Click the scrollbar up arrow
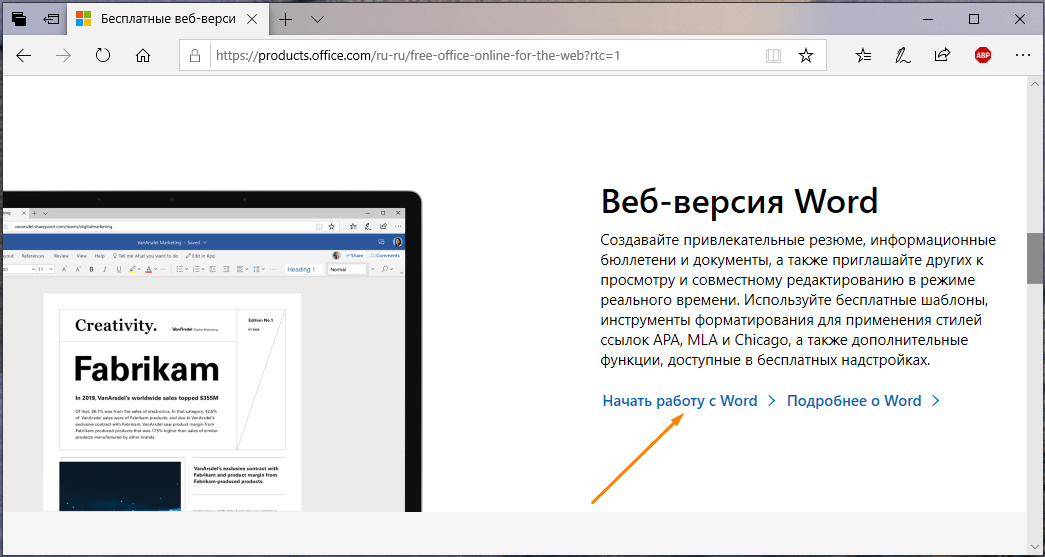The height and width of the screenshot is (557, 1045). pyautogui.click(x=1034, y=84)
